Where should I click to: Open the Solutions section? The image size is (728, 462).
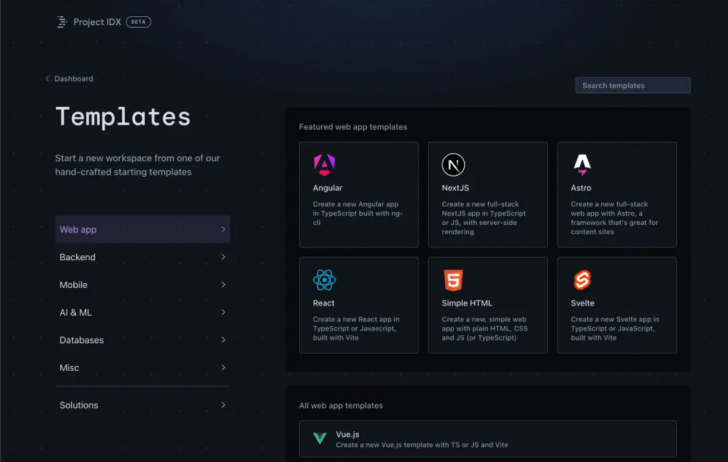pos(79,405)
